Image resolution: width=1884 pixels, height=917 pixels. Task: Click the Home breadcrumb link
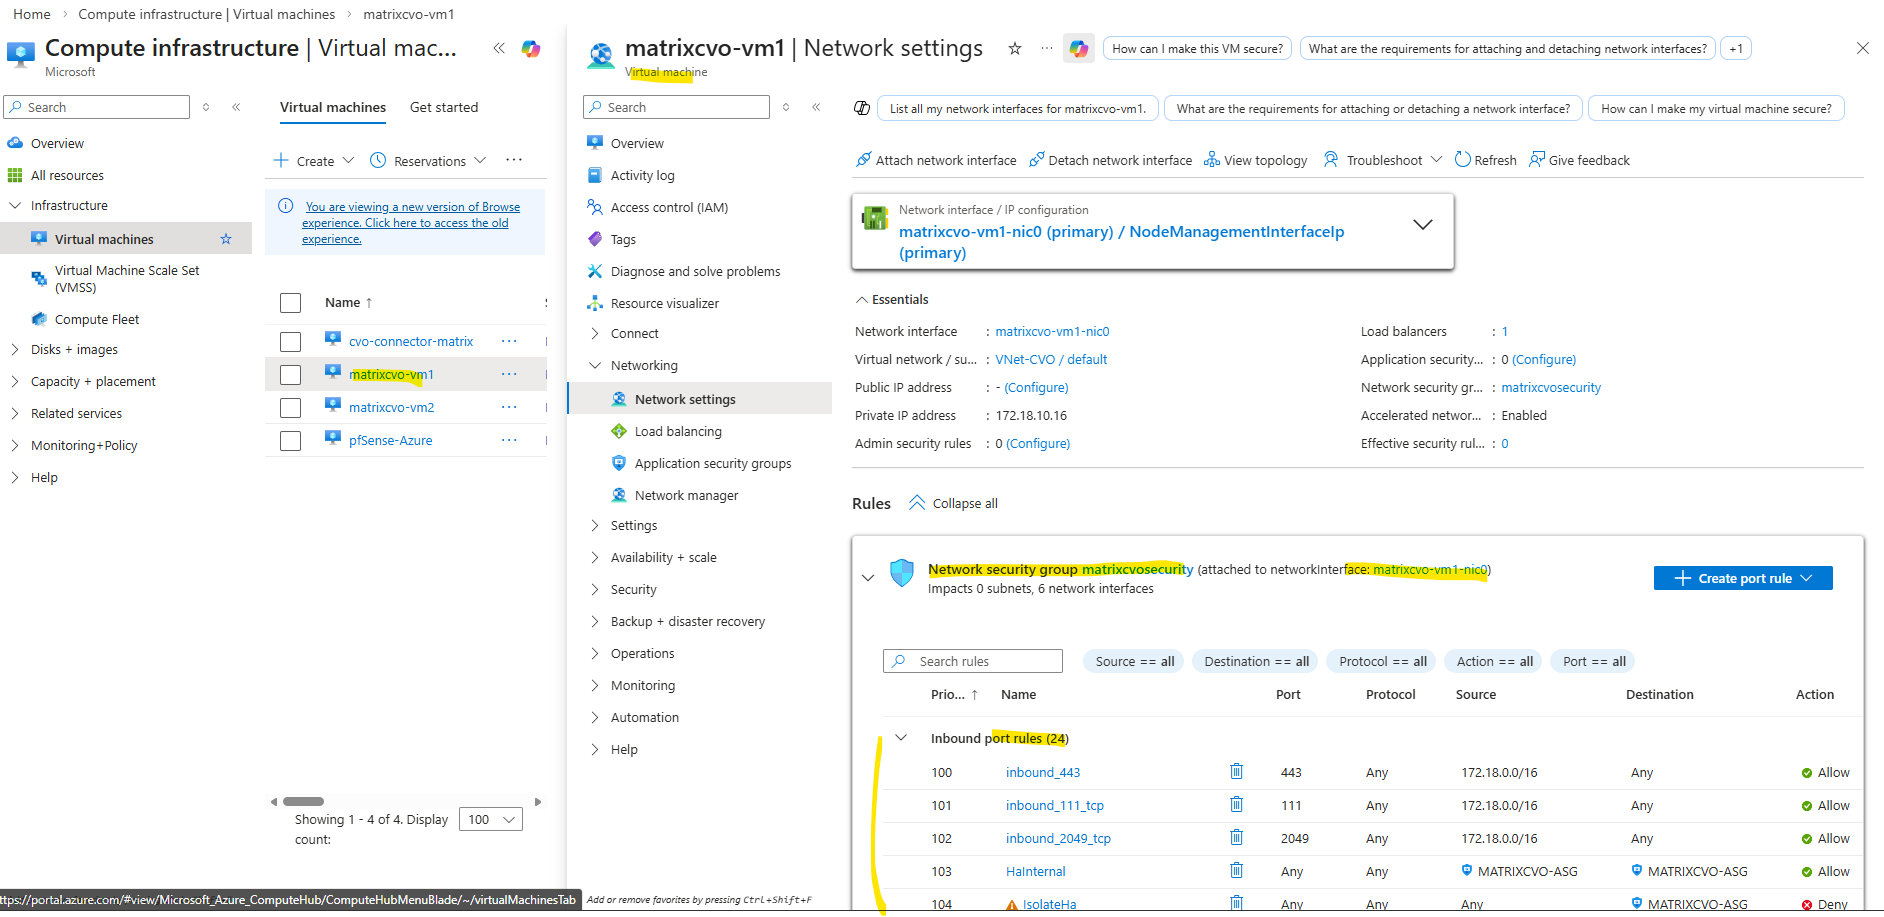point(32,14)
